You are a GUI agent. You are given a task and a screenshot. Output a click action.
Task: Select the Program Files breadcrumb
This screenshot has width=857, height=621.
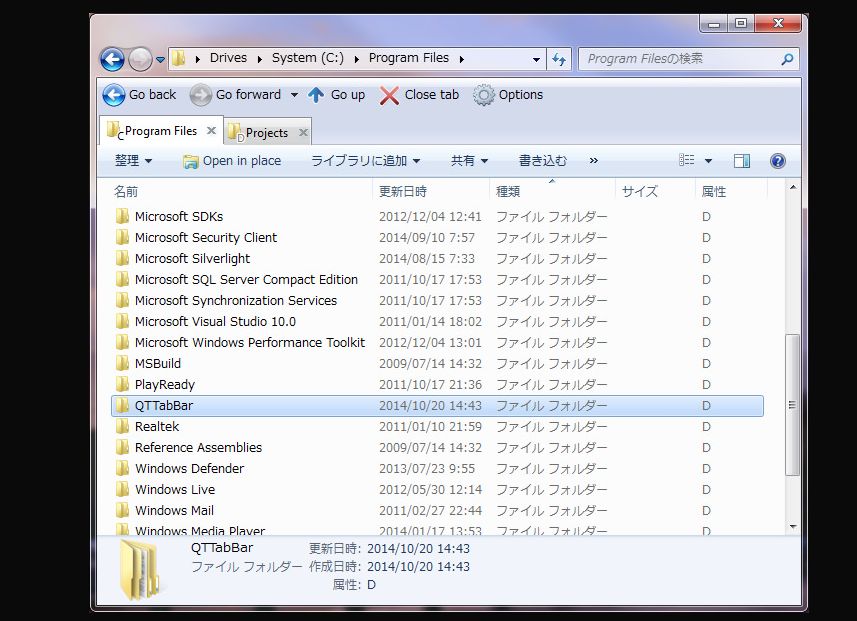408,58
